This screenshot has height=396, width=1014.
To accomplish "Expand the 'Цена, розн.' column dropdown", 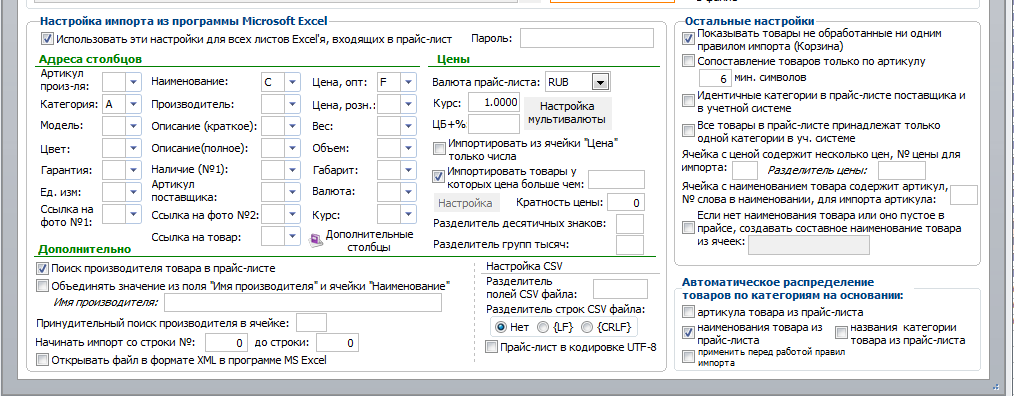I will [x=408, y=104].
